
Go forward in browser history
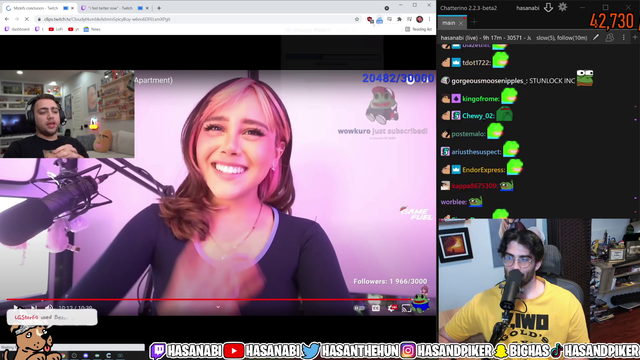(17, 19)
